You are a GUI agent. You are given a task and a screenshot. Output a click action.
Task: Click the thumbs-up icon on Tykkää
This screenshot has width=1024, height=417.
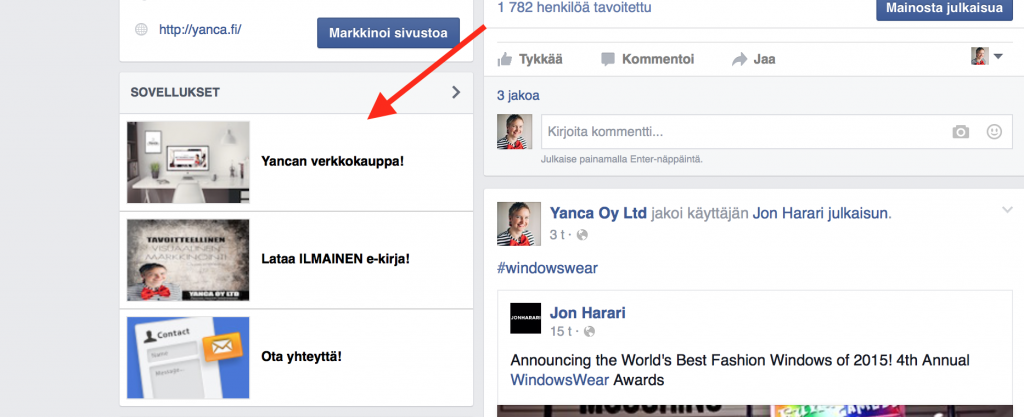[x=505, y=59]
